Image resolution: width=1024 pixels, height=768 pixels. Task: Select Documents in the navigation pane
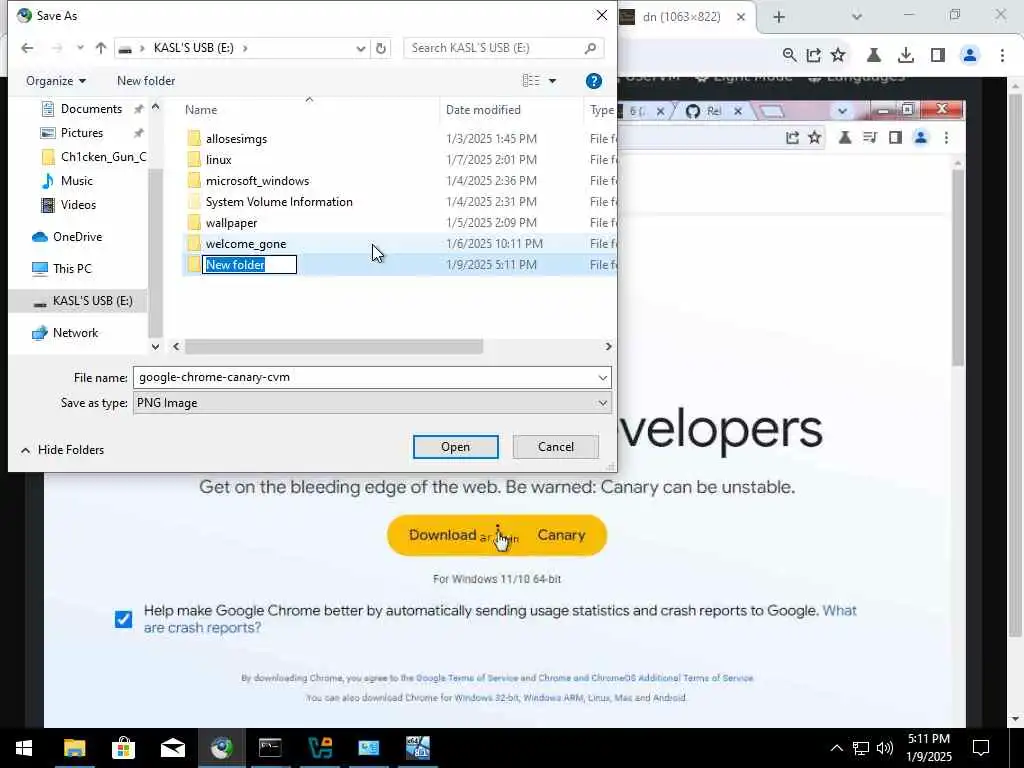[x=91, y=109]
